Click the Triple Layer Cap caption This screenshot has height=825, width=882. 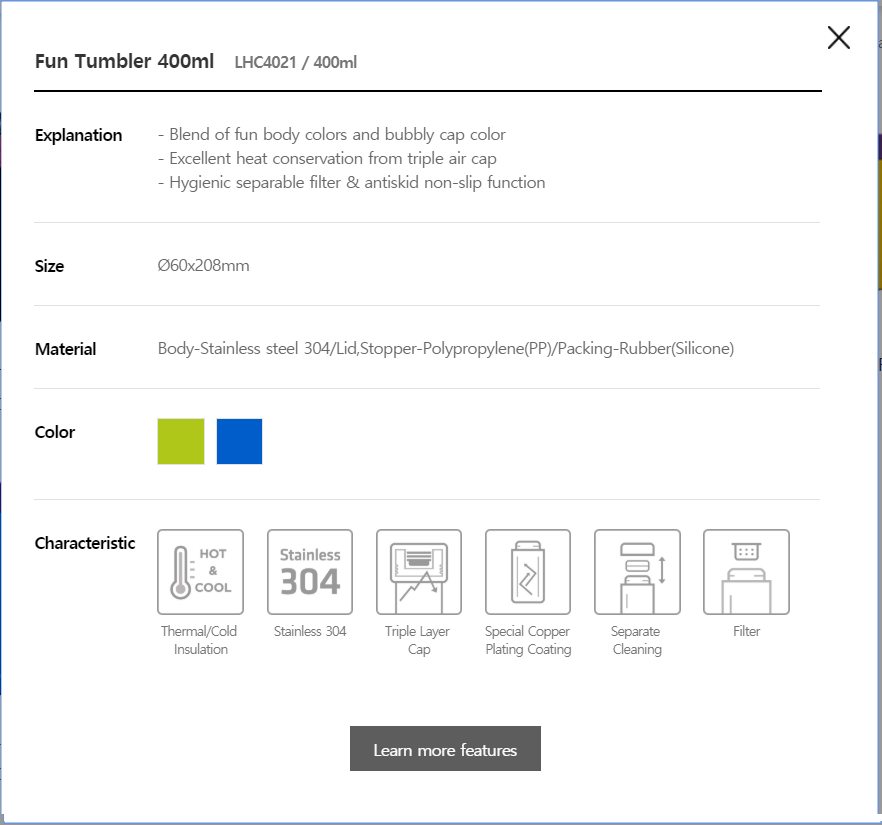(418, 640)
